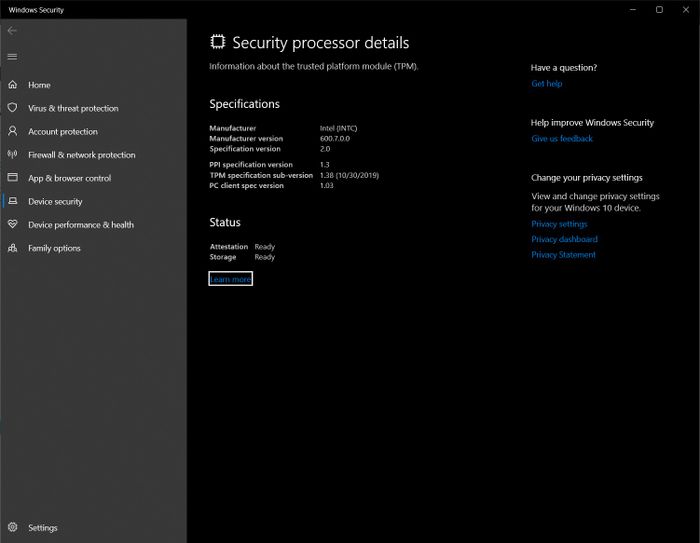Screen dimensions: 700x543
Task: Click the App & browser control icon
Action: pyautogui.click(x=12, y=178)
